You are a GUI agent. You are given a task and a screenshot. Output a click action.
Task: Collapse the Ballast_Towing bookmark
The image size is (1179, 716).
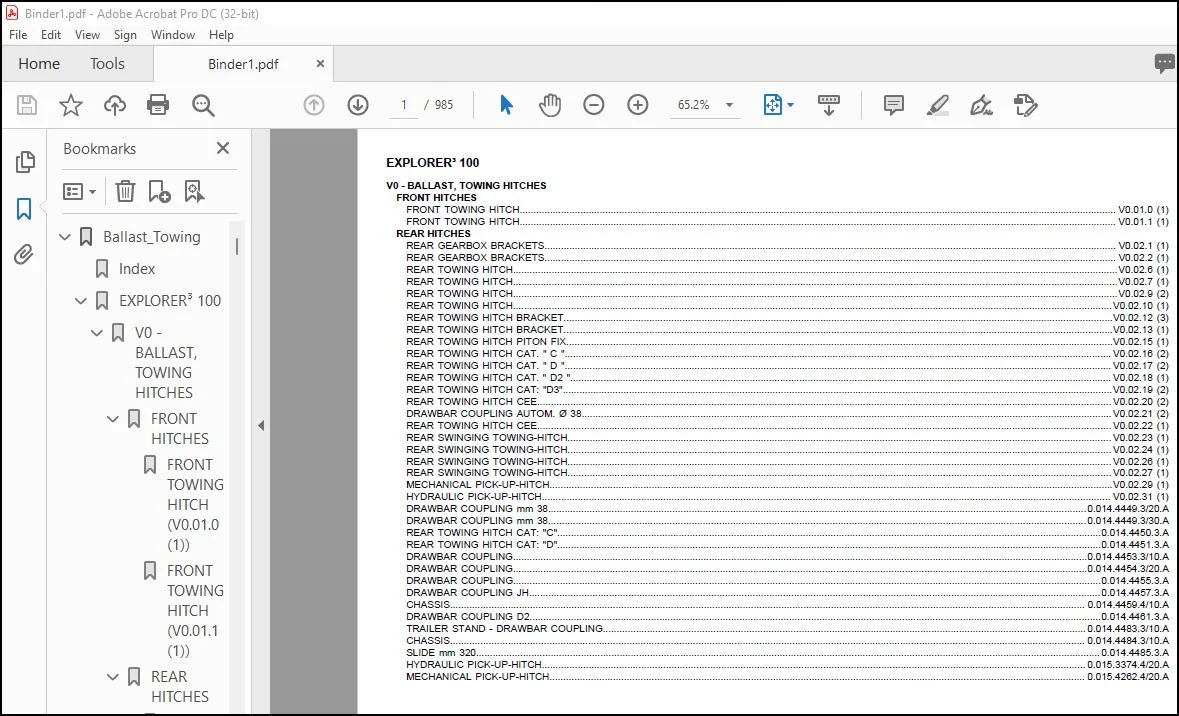pos(65,237)
